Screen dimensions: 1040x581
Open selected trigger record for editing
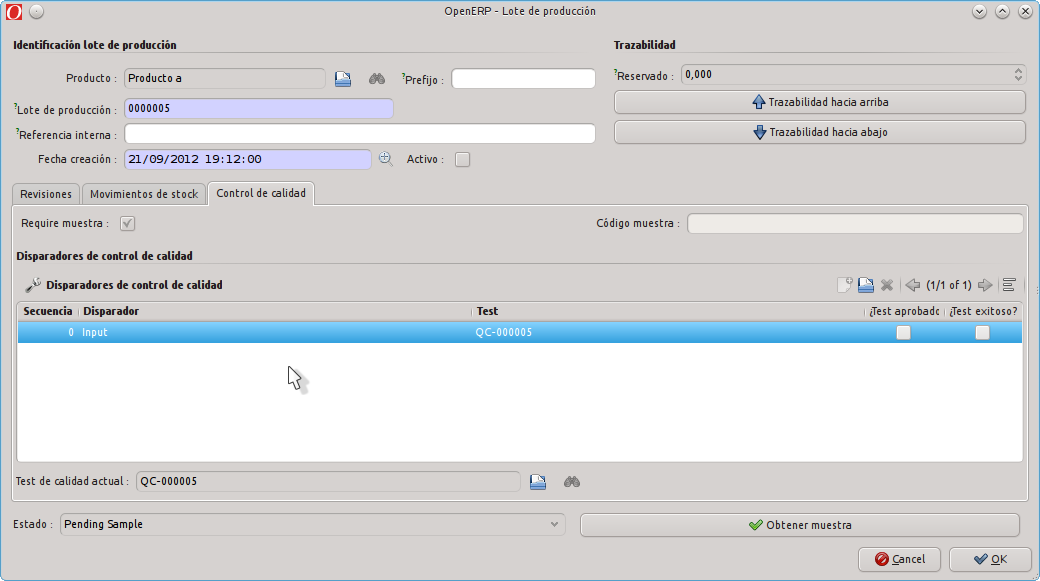[x=866, y=285]
